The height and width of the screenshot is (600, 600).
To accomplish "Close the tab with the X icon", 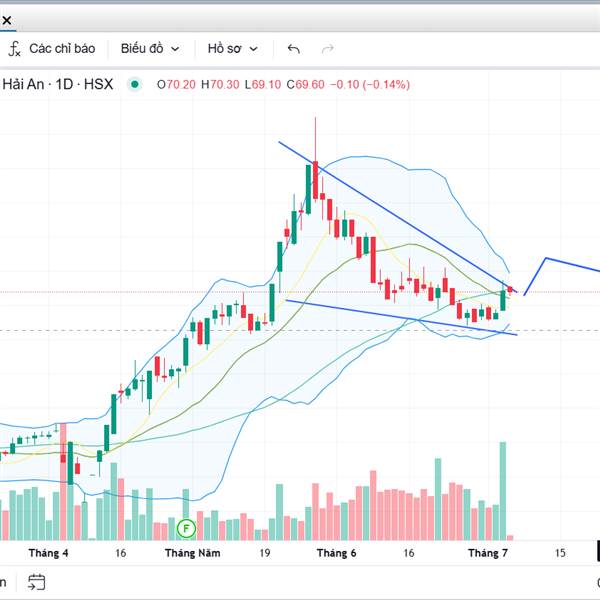I will 7,20.
